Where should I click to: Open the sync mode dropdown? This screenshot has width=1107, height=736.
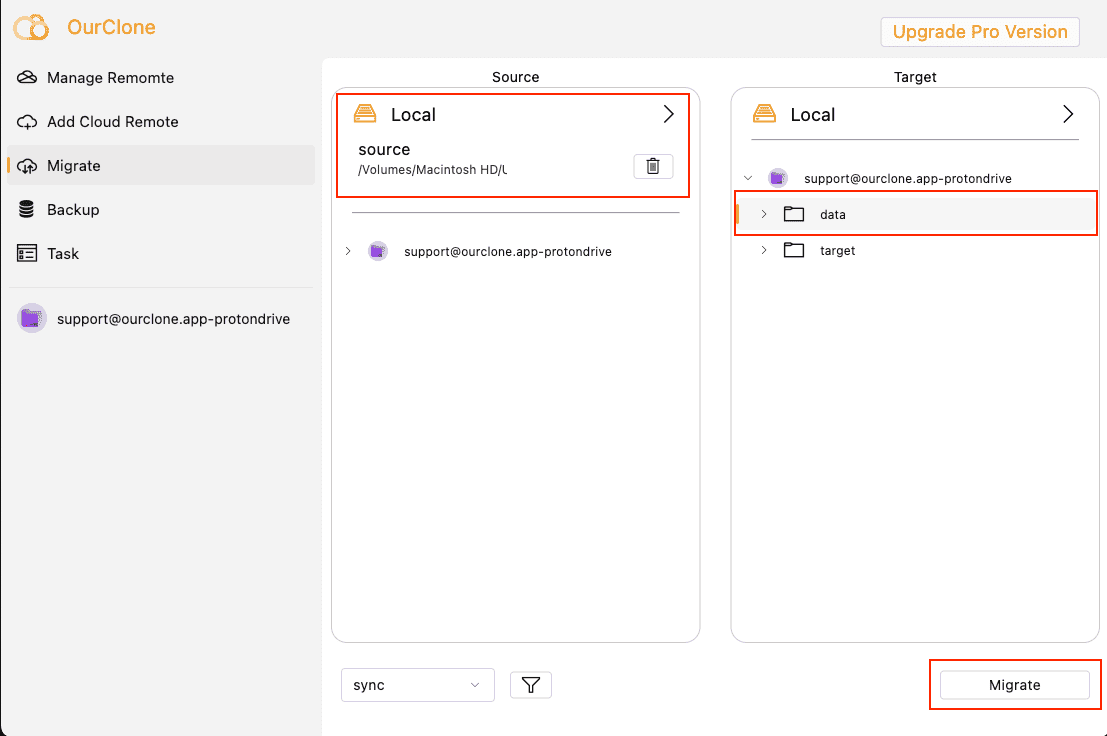[417, 684]
